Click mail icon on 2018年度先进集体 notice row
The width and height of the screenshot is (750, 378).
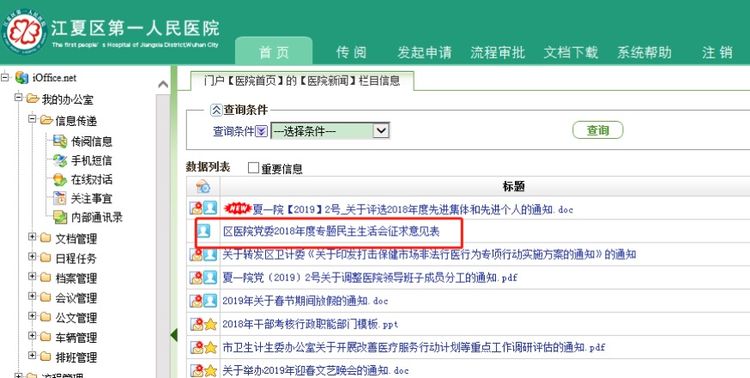pos(196,208)
